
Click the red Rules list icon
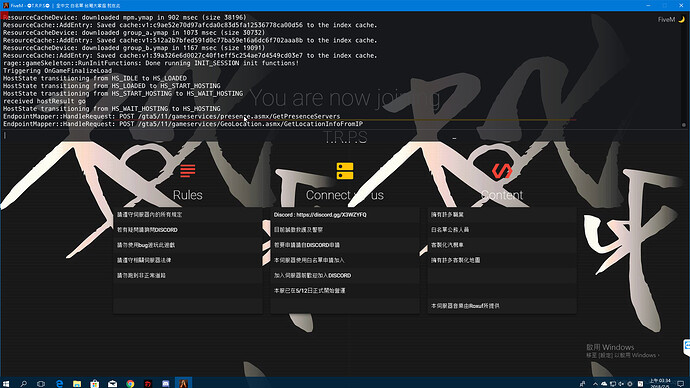[x=188, y=170]
